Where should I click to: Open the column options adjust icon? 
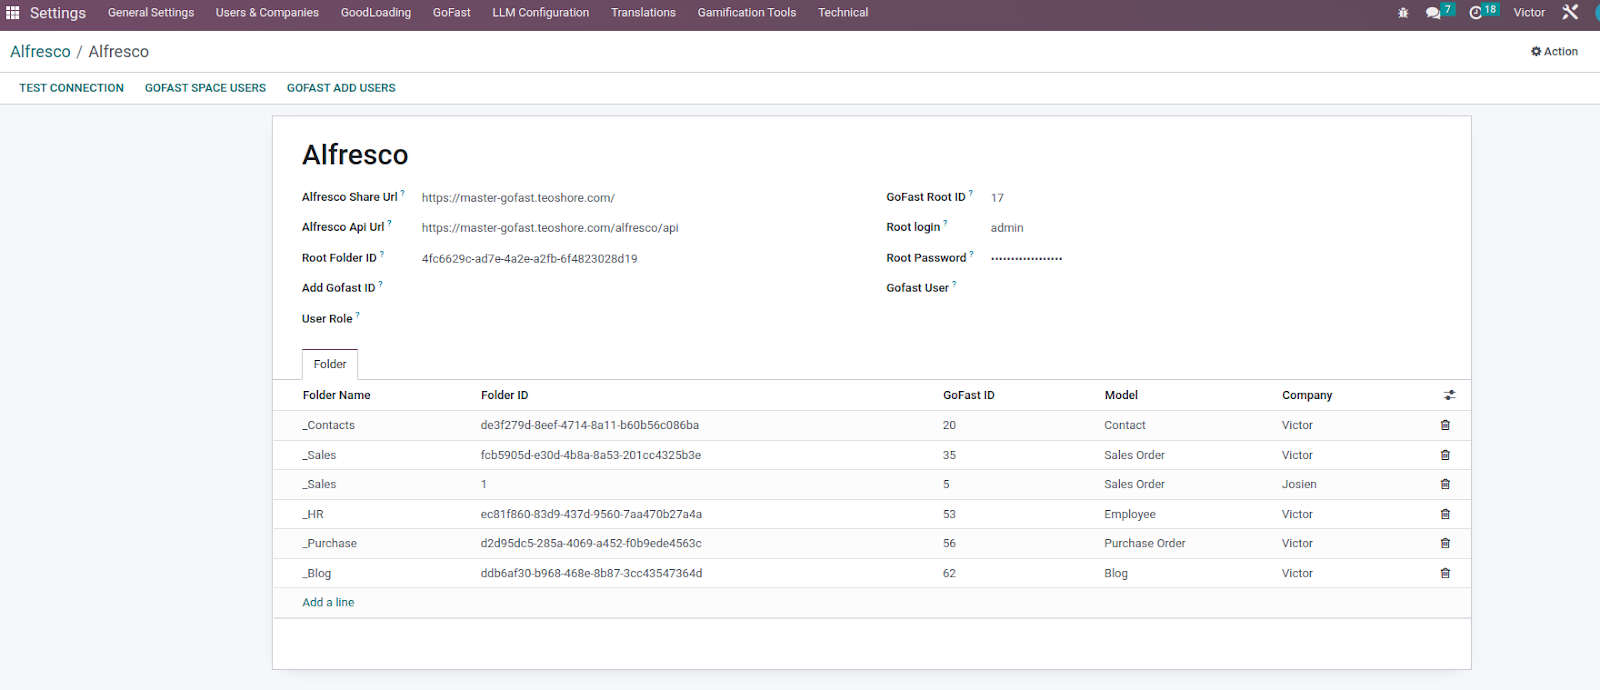click(1449, 395)
